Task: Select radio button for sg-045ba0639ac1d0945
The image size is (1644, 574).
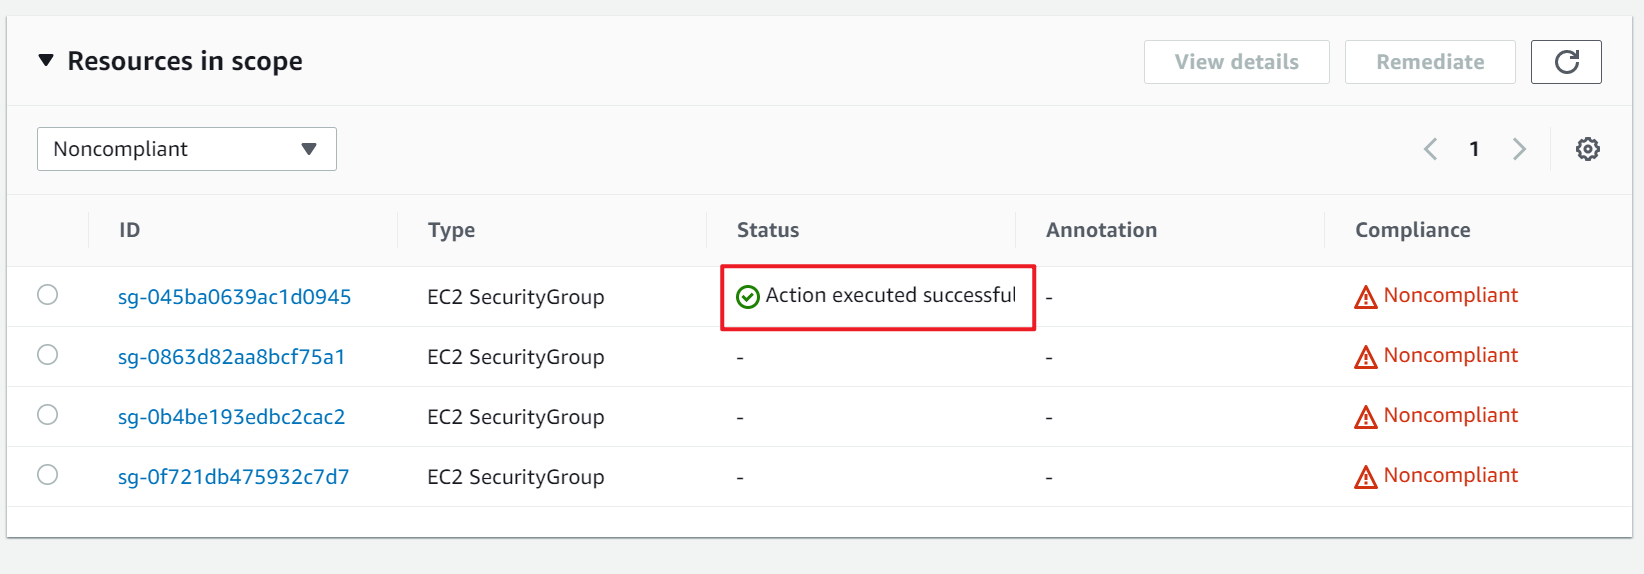Action: (x=47, y=295)
